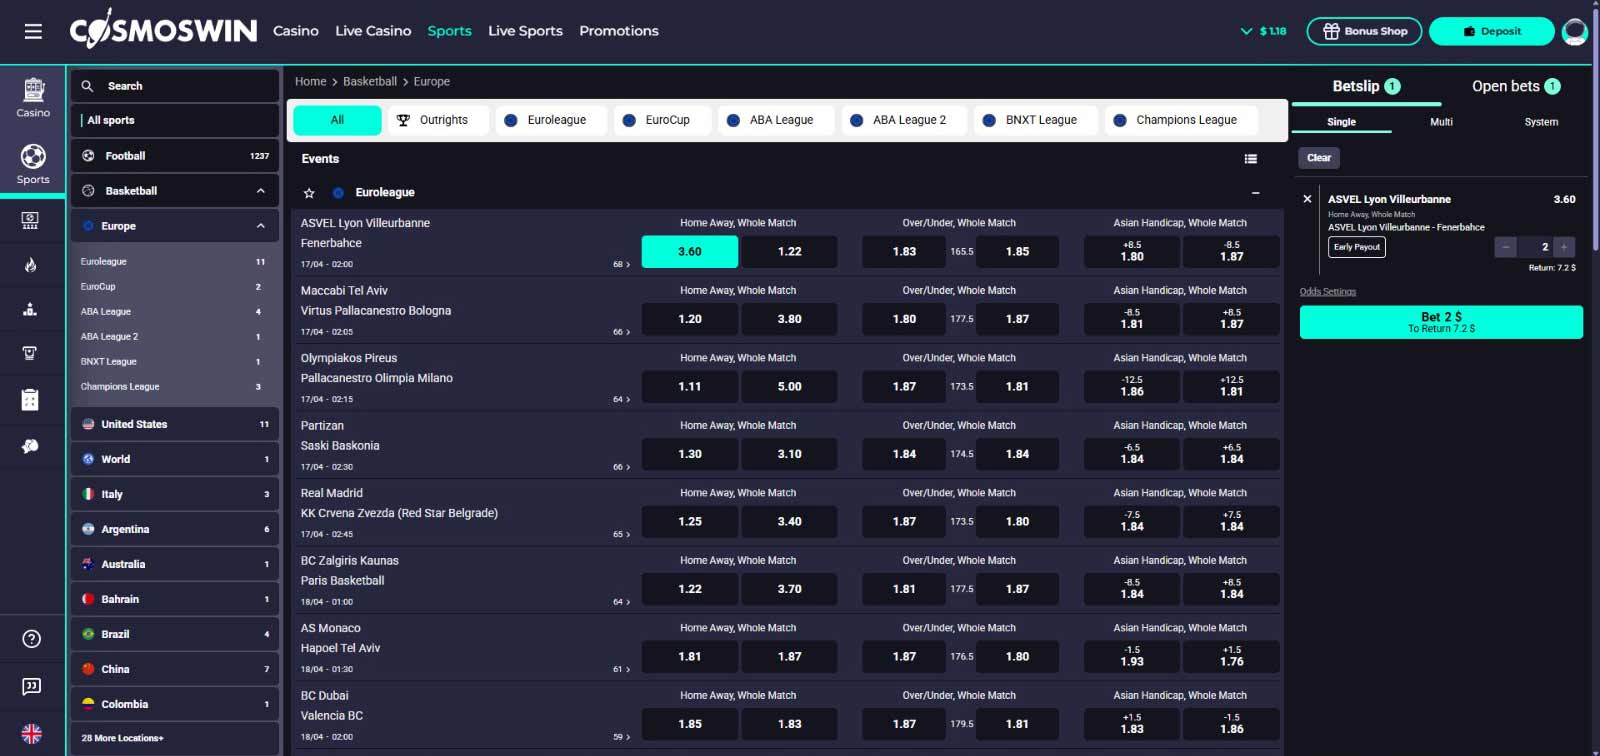Screen dimensions: 1600x756
Task: Change language via UK flag icon
Action: pos(32,734)
